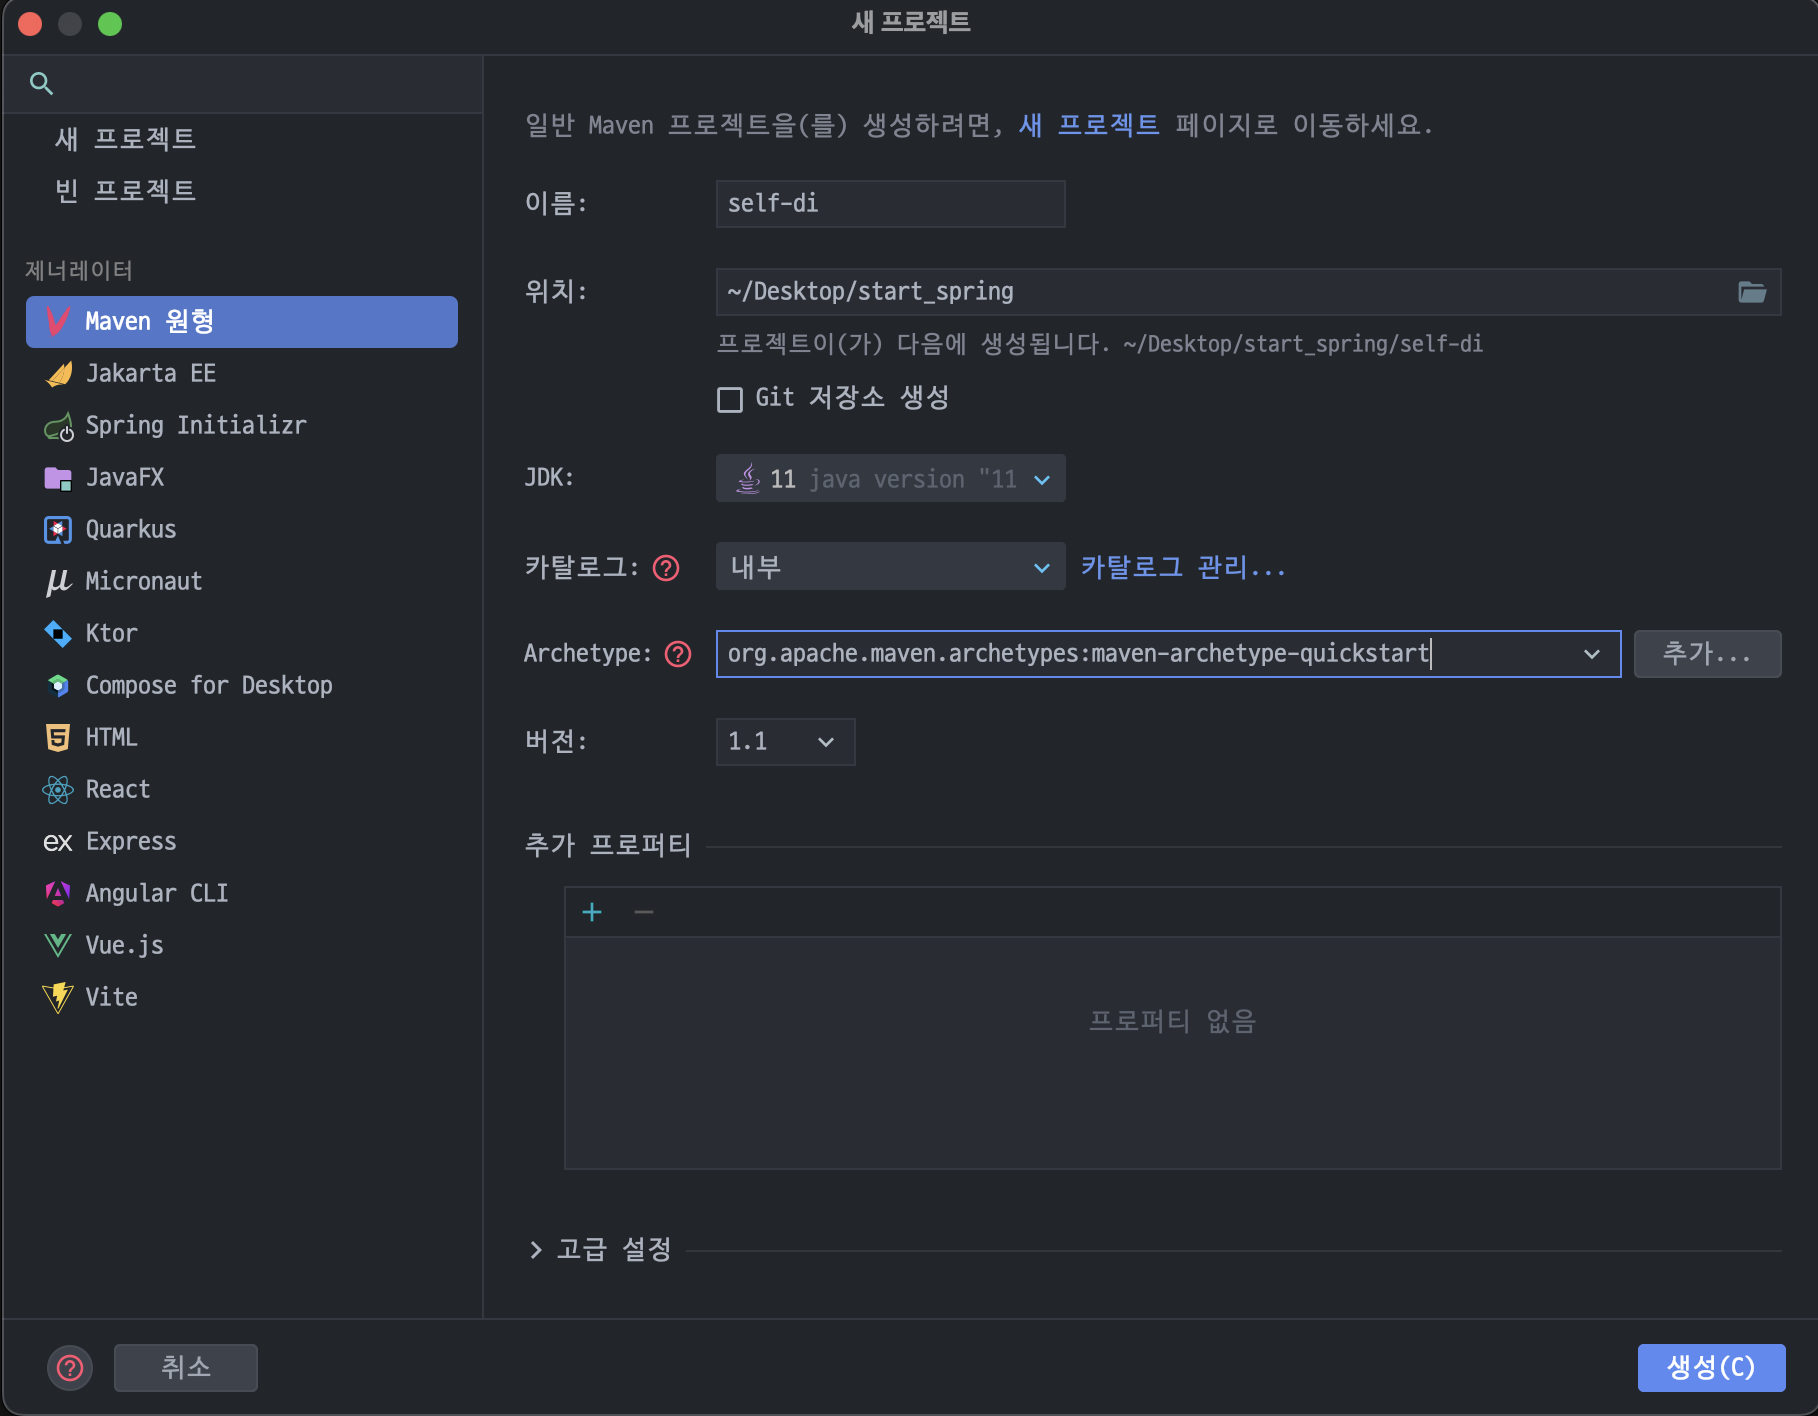Click the search magnifier icon
1818x1416 pixels.
point(41,84)
